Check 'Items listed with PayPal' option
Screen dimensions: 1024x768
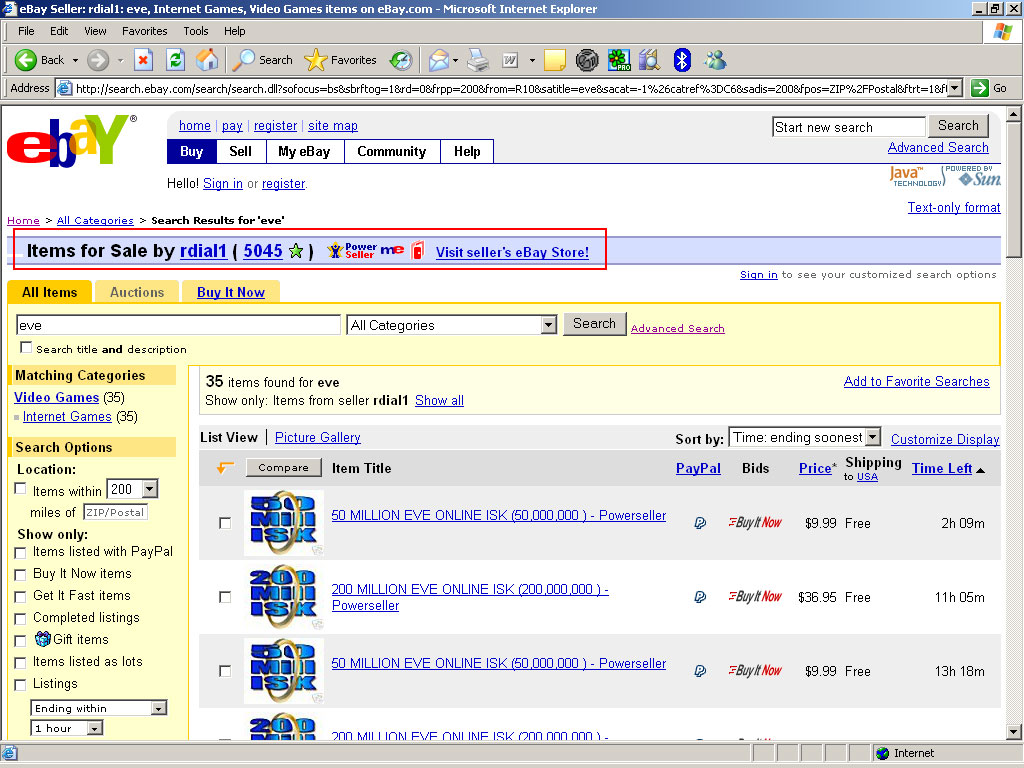coord(20,552)
